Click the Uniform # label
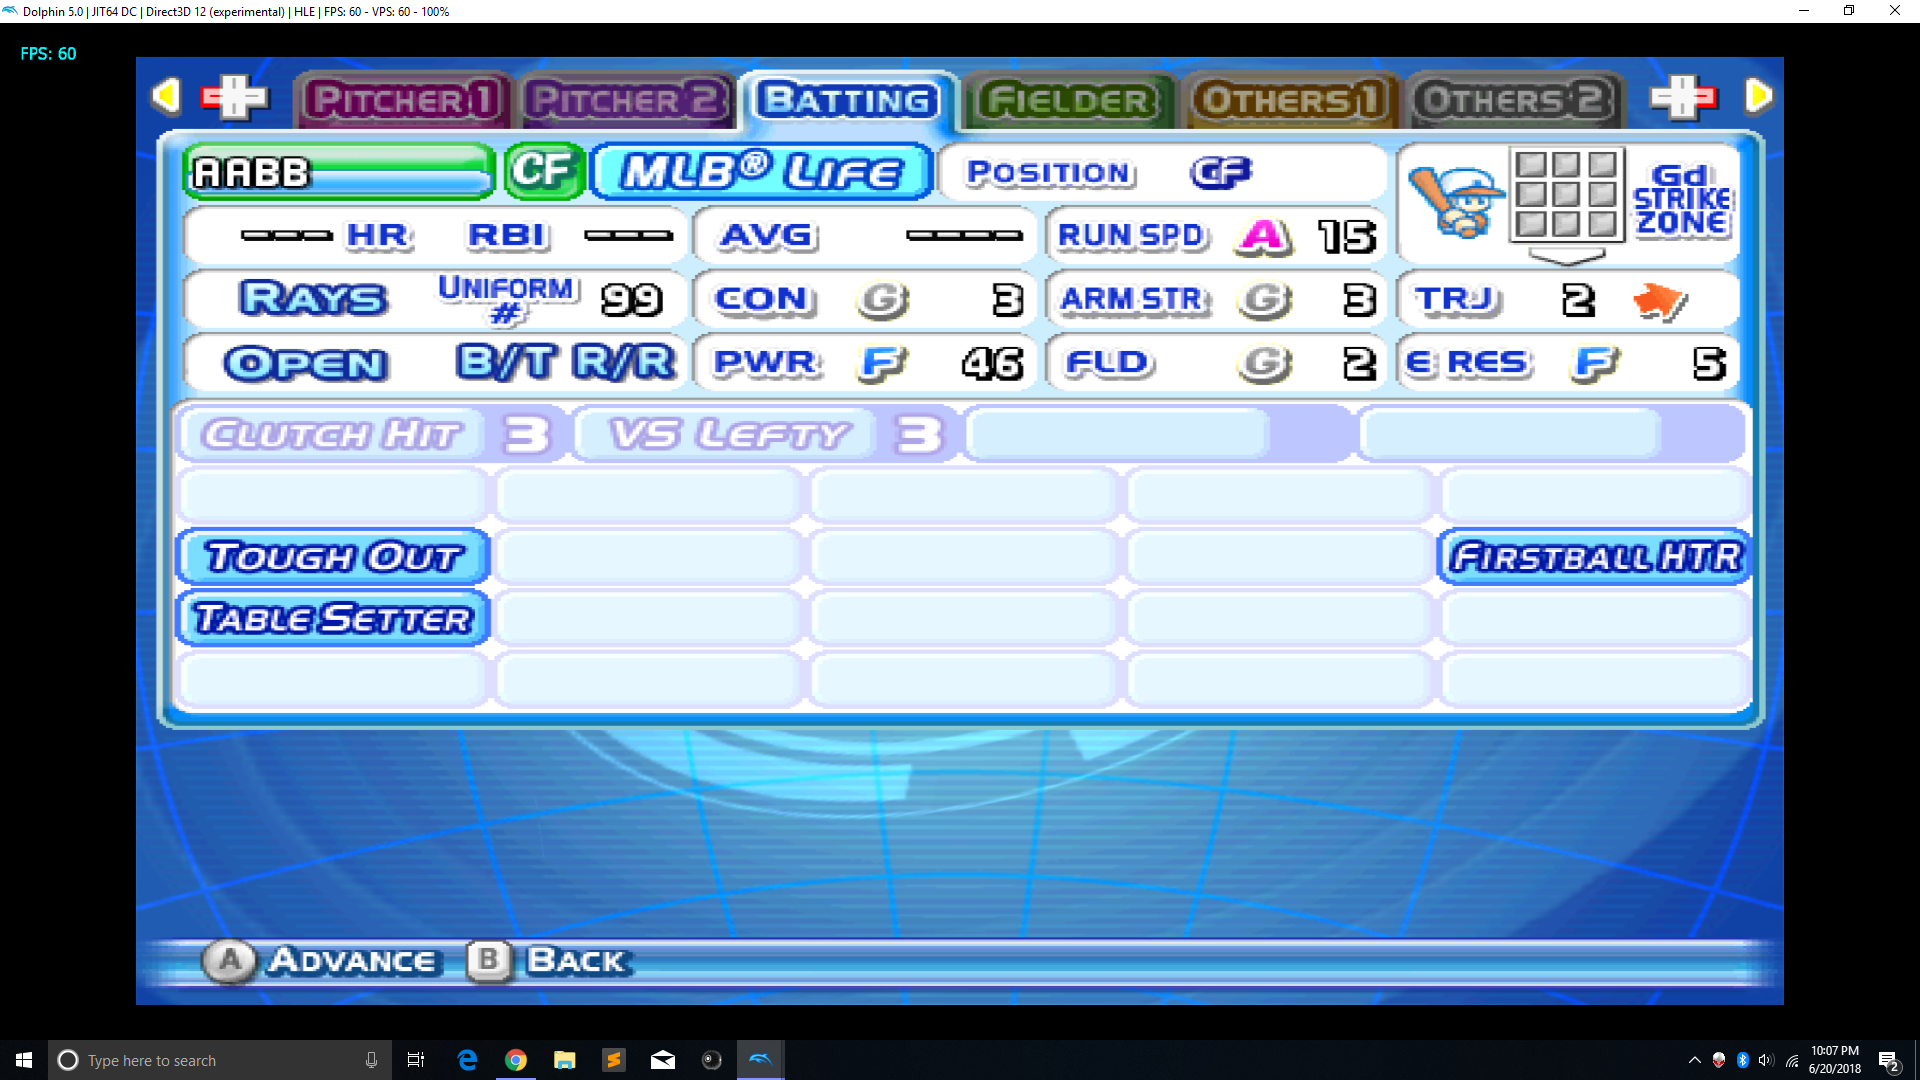The width and height of the screenshot is (1920, 1080). pos(508,300)
